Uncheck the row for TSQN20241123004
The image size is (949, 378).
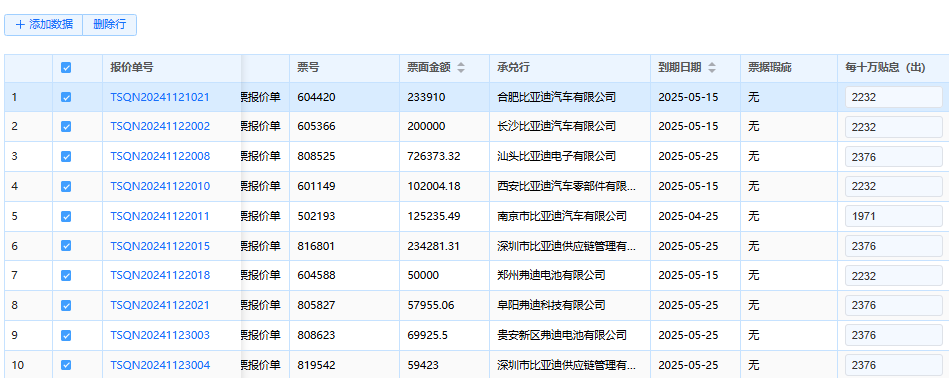point(66,365)
